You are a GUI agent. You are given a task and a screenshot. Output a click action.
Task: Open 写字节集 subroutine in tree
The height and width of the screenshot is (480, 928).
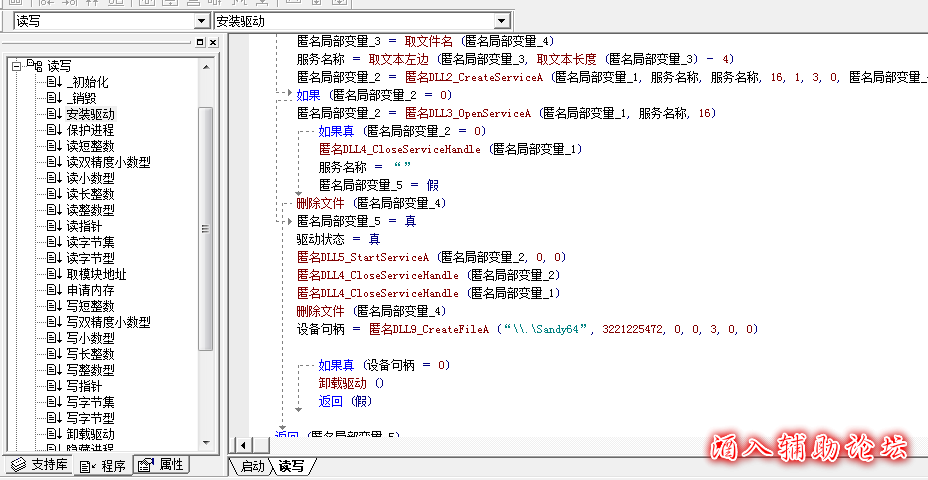pos(90,402)
